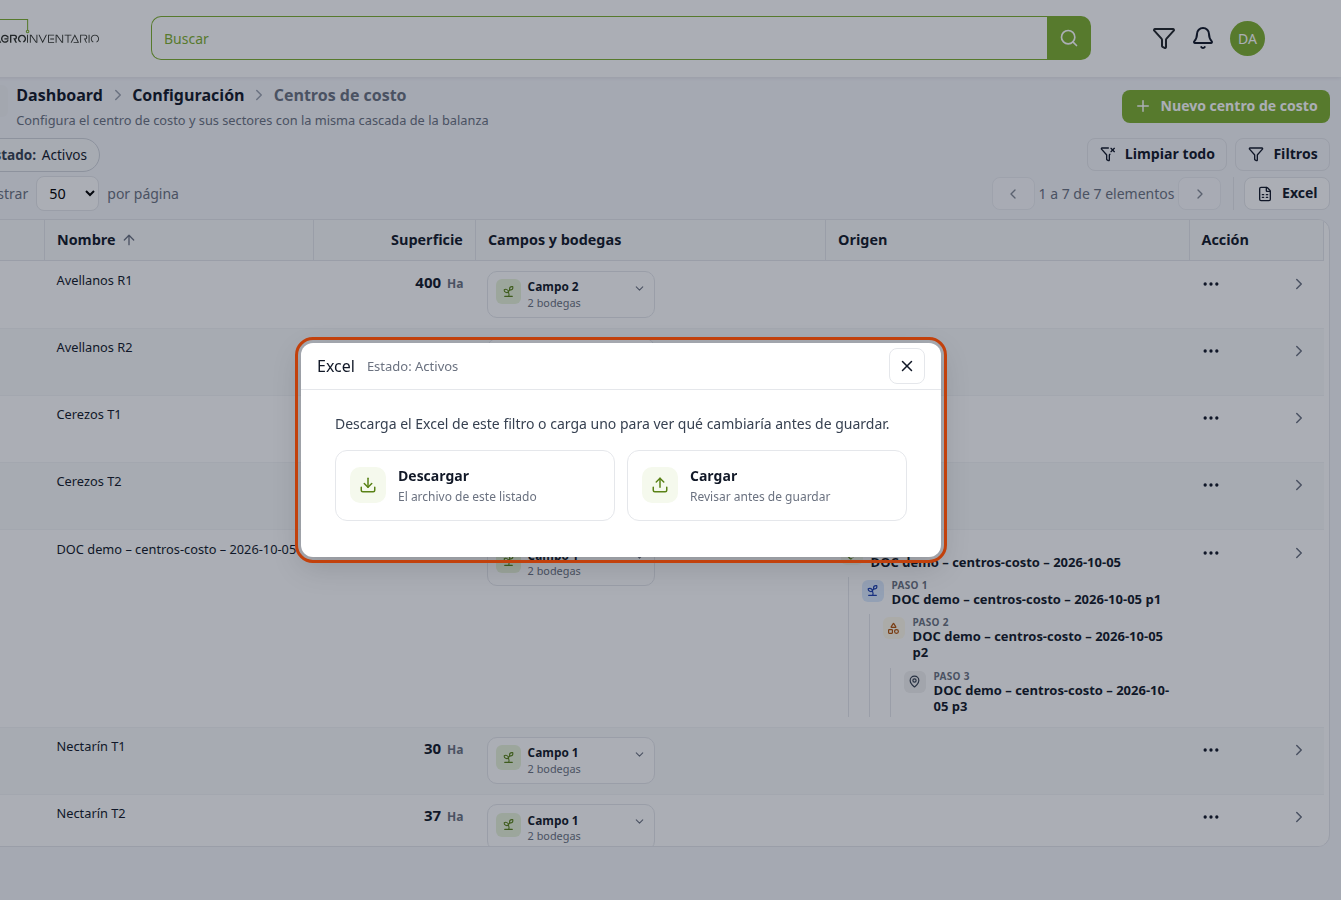Expand Campo 1 dropdown in Nectarín T2
Viewport: 1341px width, 900px height.
(x=639, y=821)
